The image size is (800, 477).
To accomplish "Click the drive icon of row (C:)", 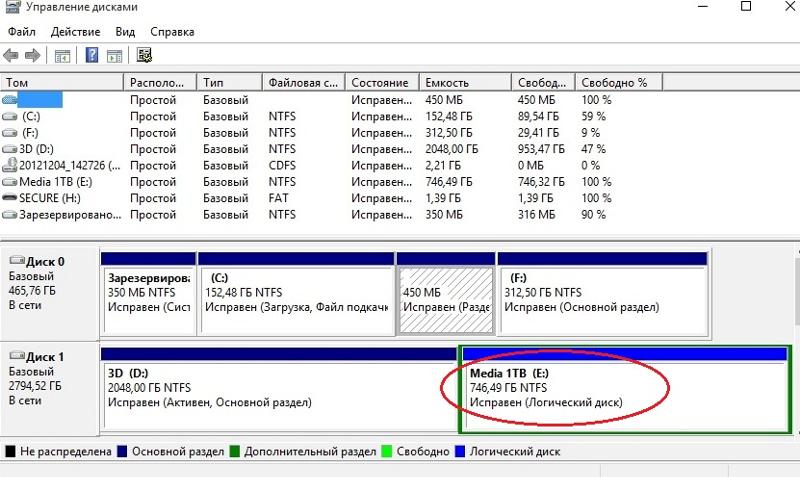I will click(x=10, y=117).
